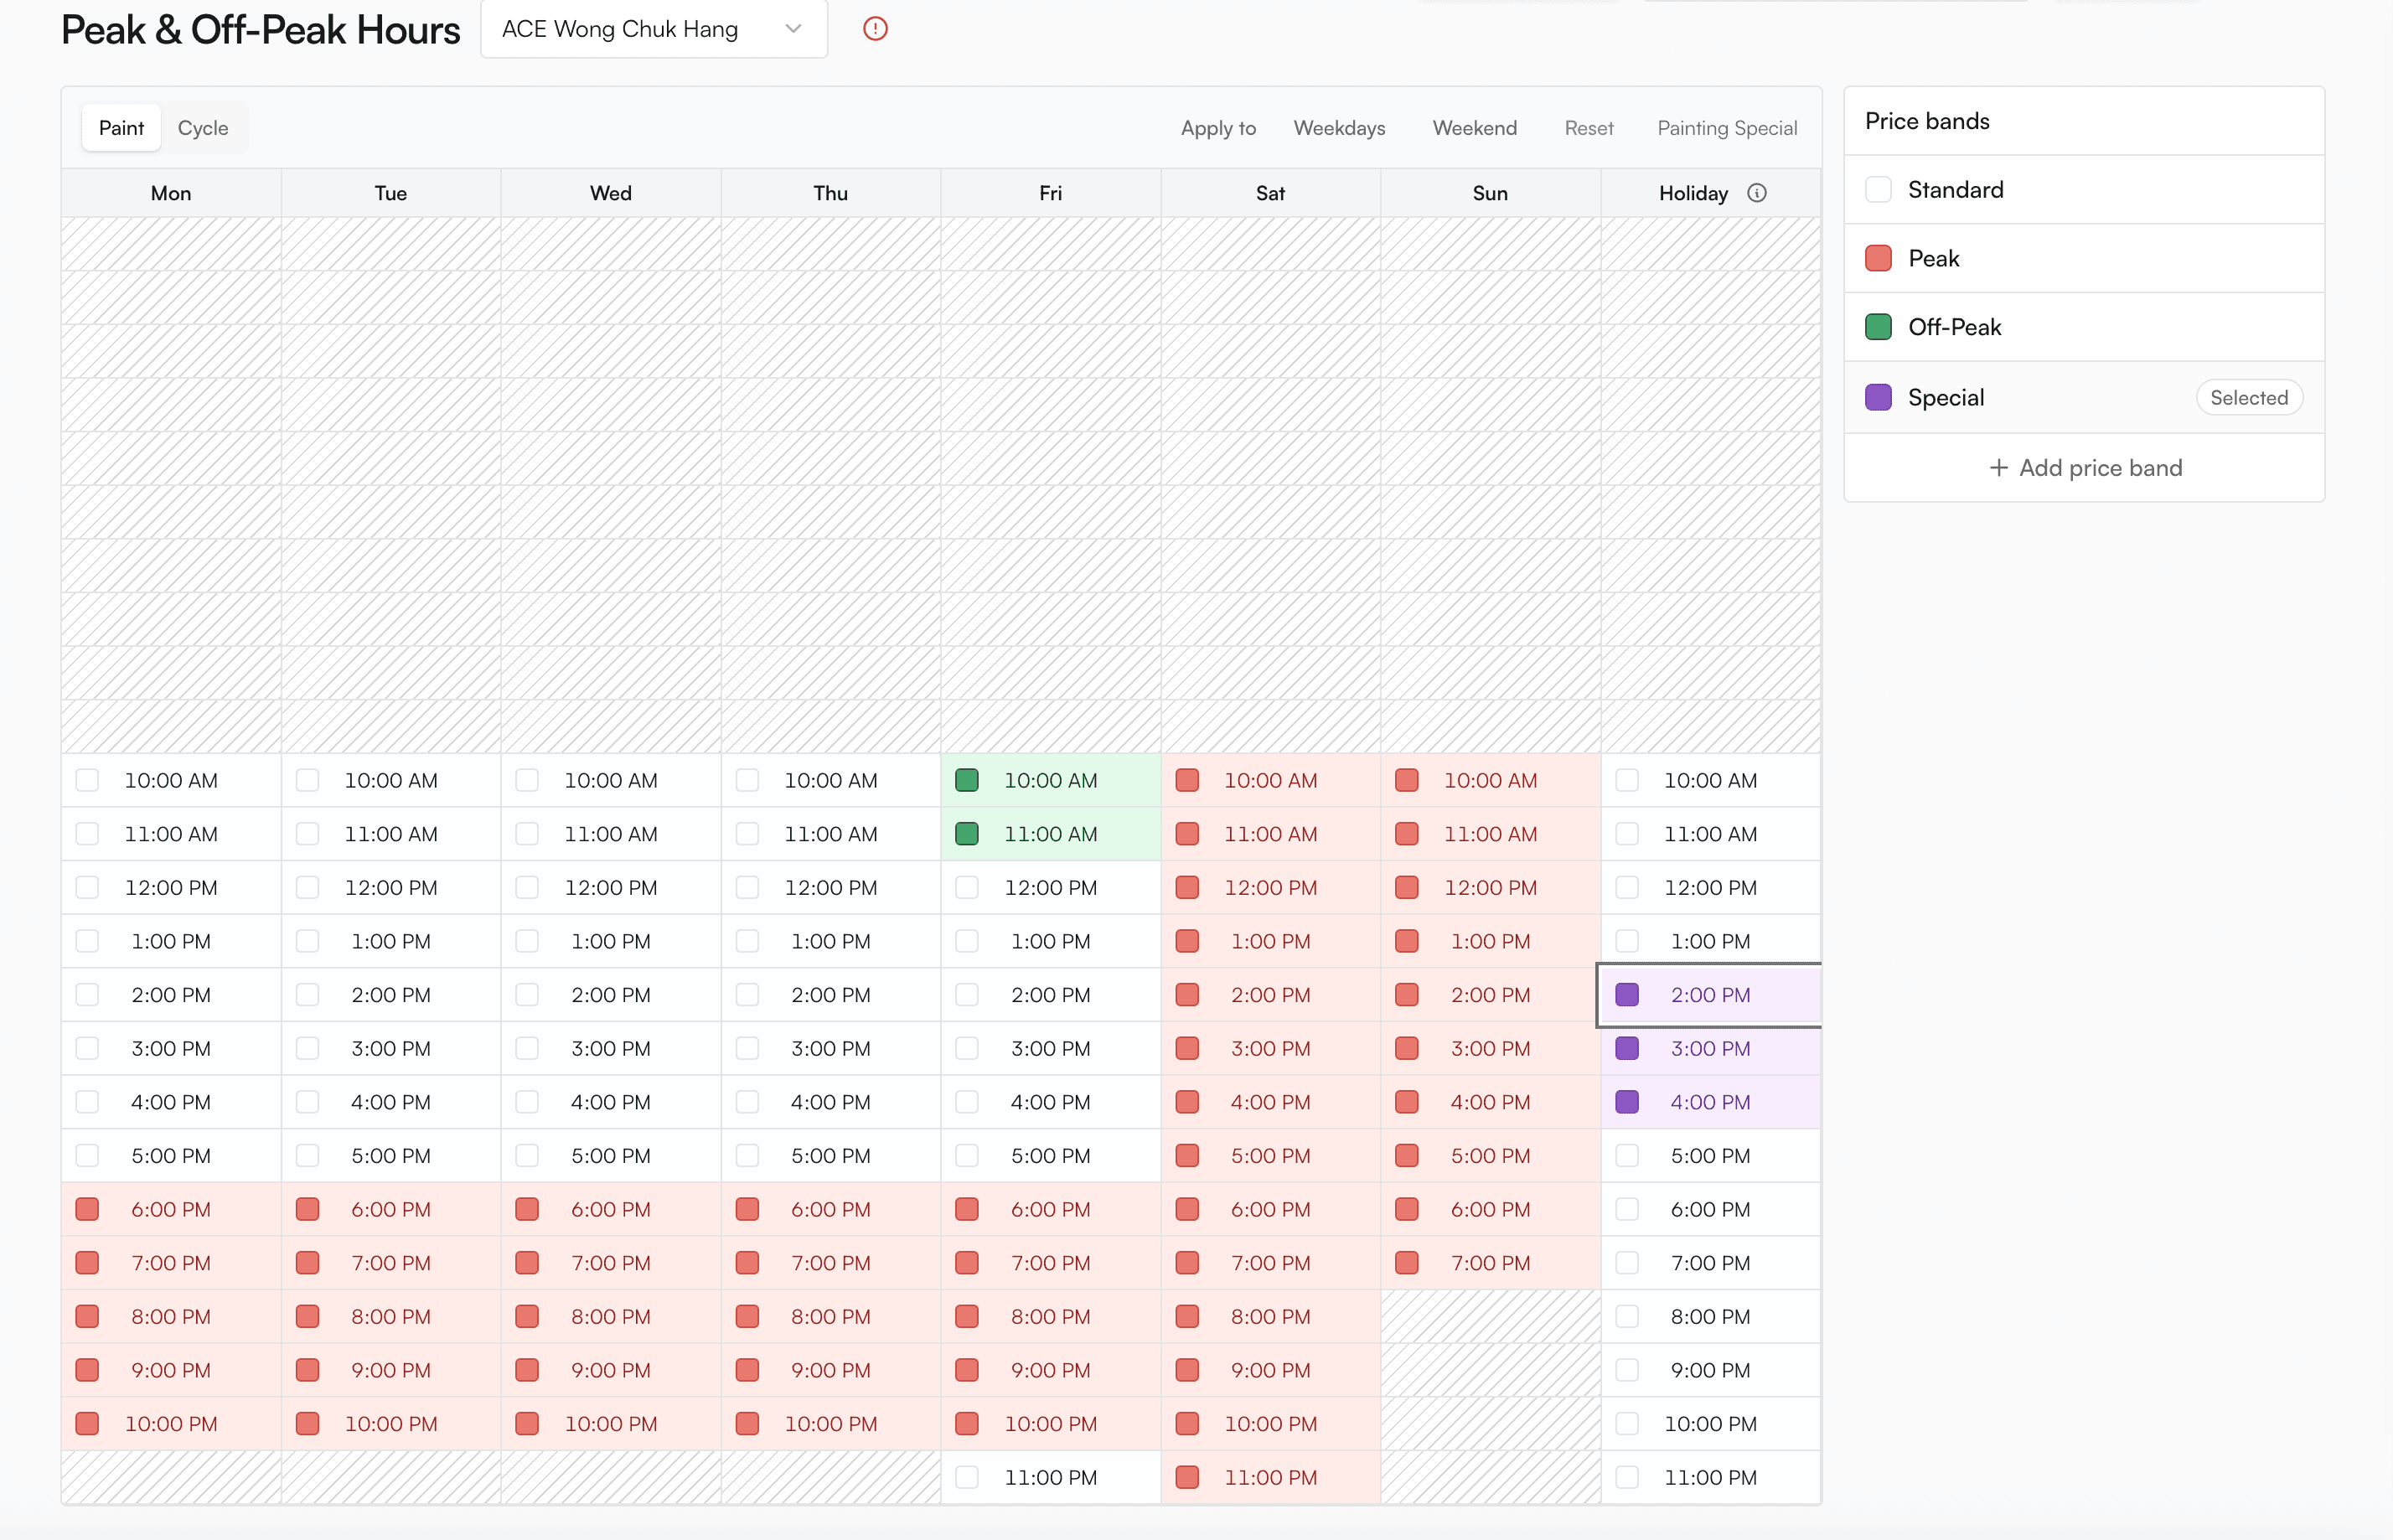Toggle Tuesday 11:00 AM slot checkbox

coord(307,834)
